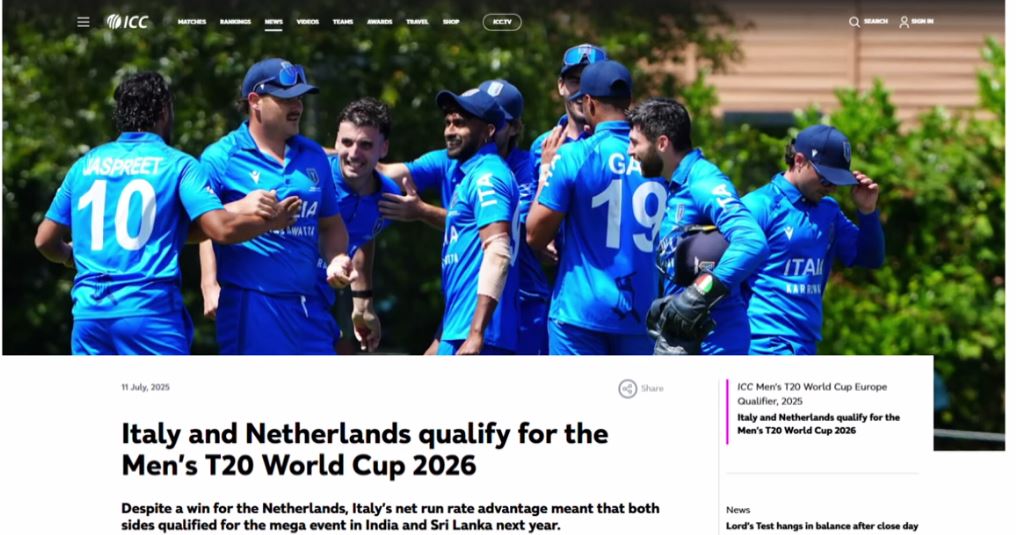The image size is (1016, 535).
Task: Click the Sign In text link
Action: click(922, 22)
